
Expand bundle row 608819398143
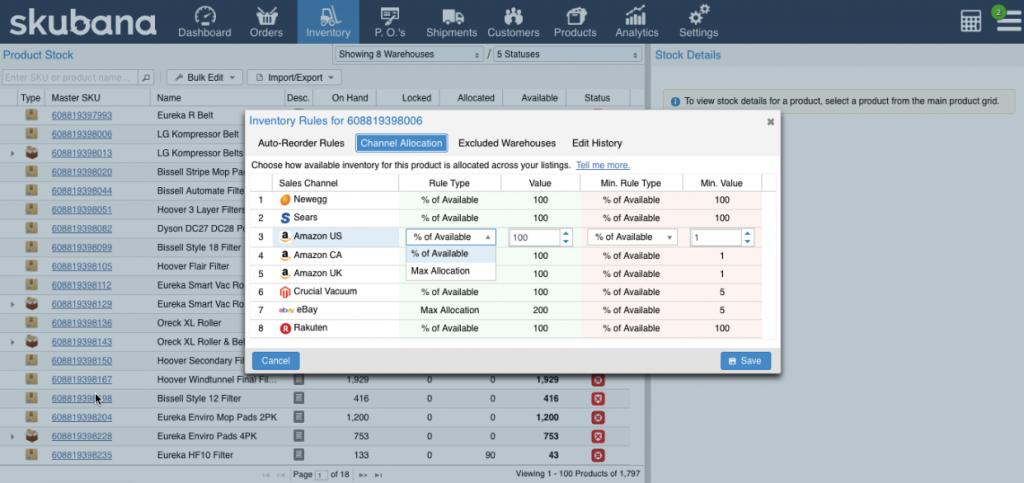(x=12, y=342)
